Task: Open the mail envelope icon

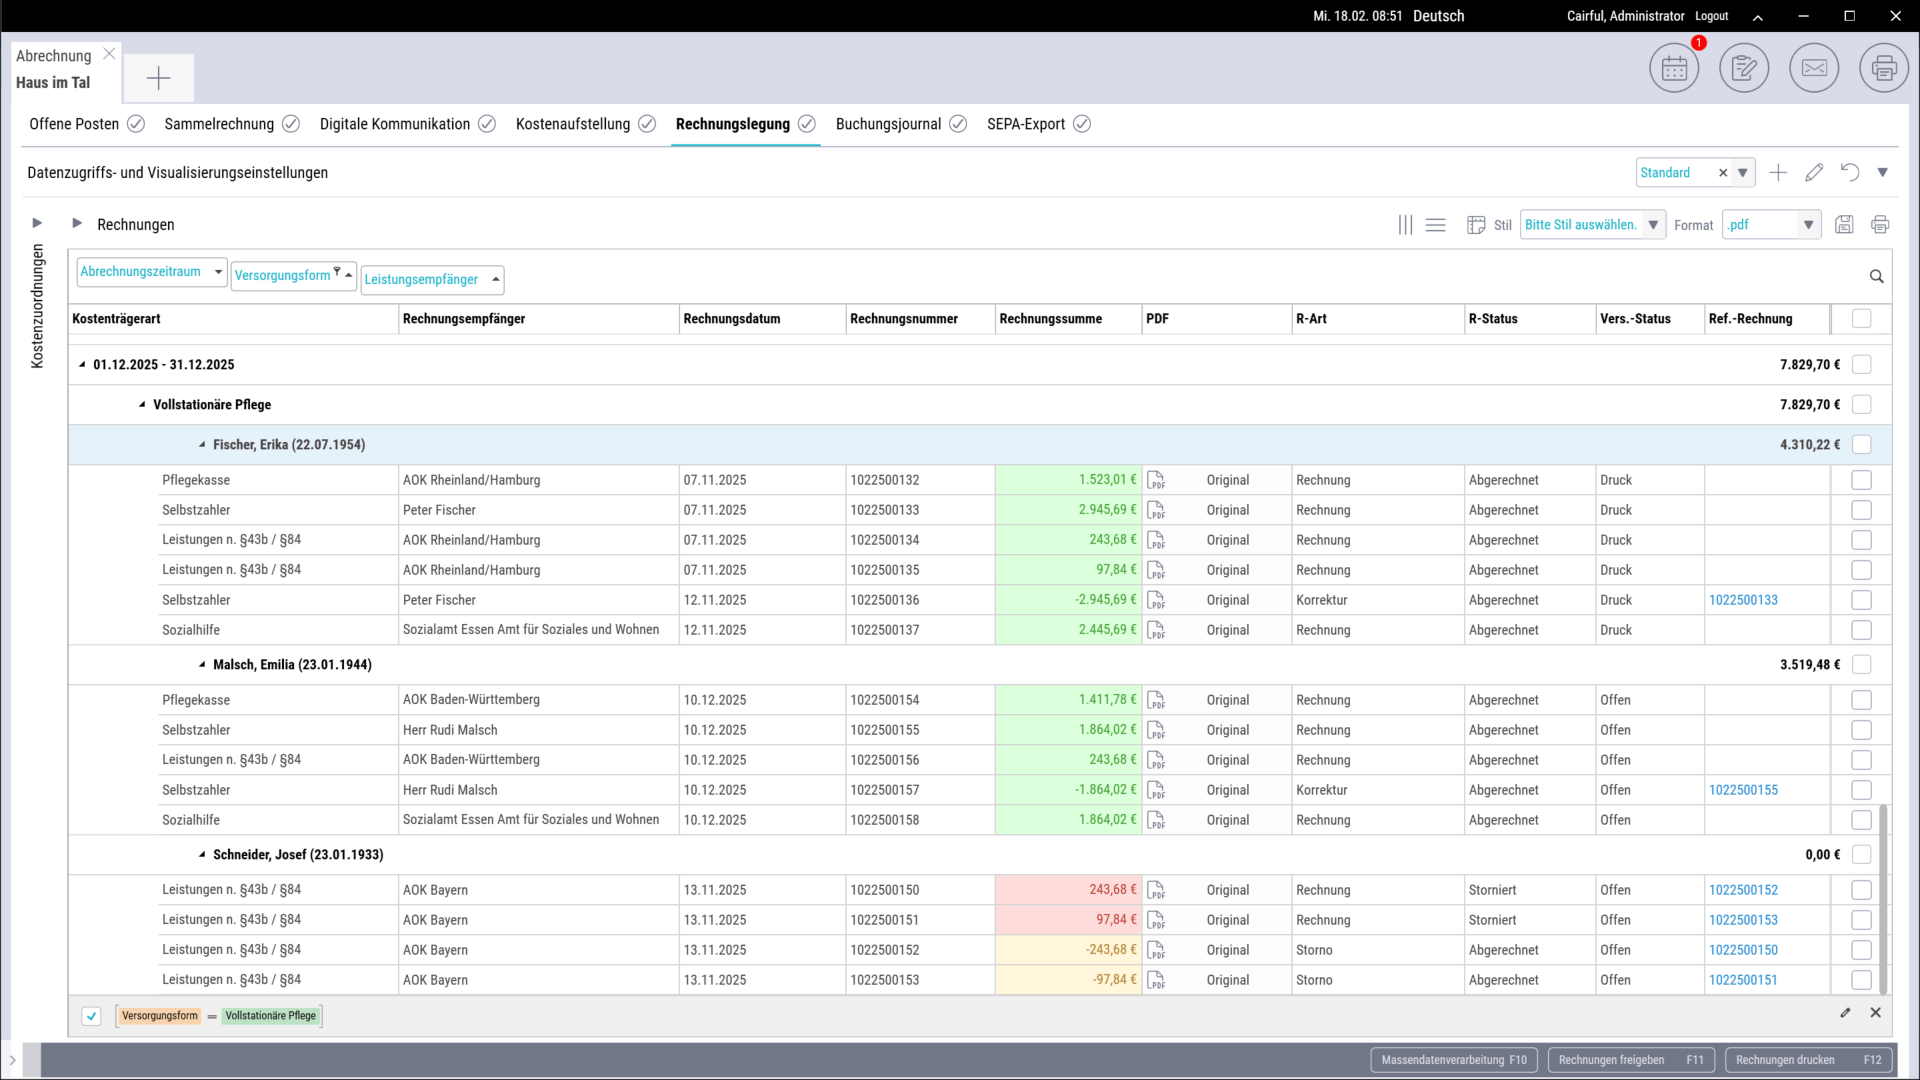Action: pyautogui.click(x=1814, y=68)
